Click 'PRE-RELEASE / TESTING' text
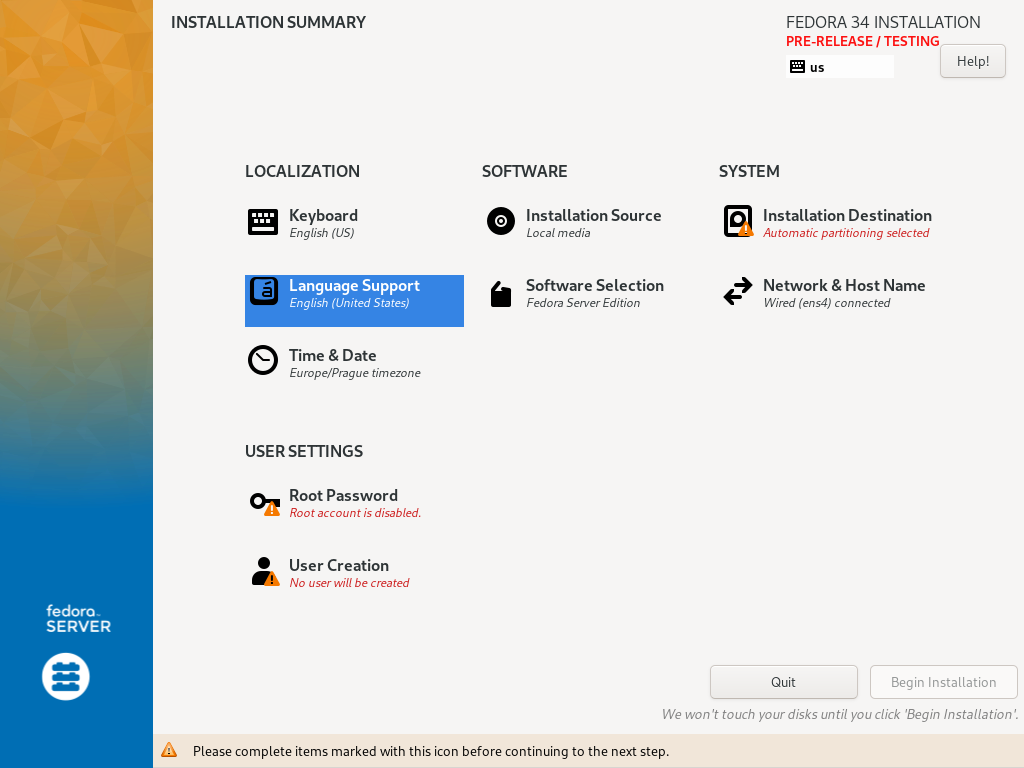The width and height of the screenshot is (1024, 768). (862, 41)
